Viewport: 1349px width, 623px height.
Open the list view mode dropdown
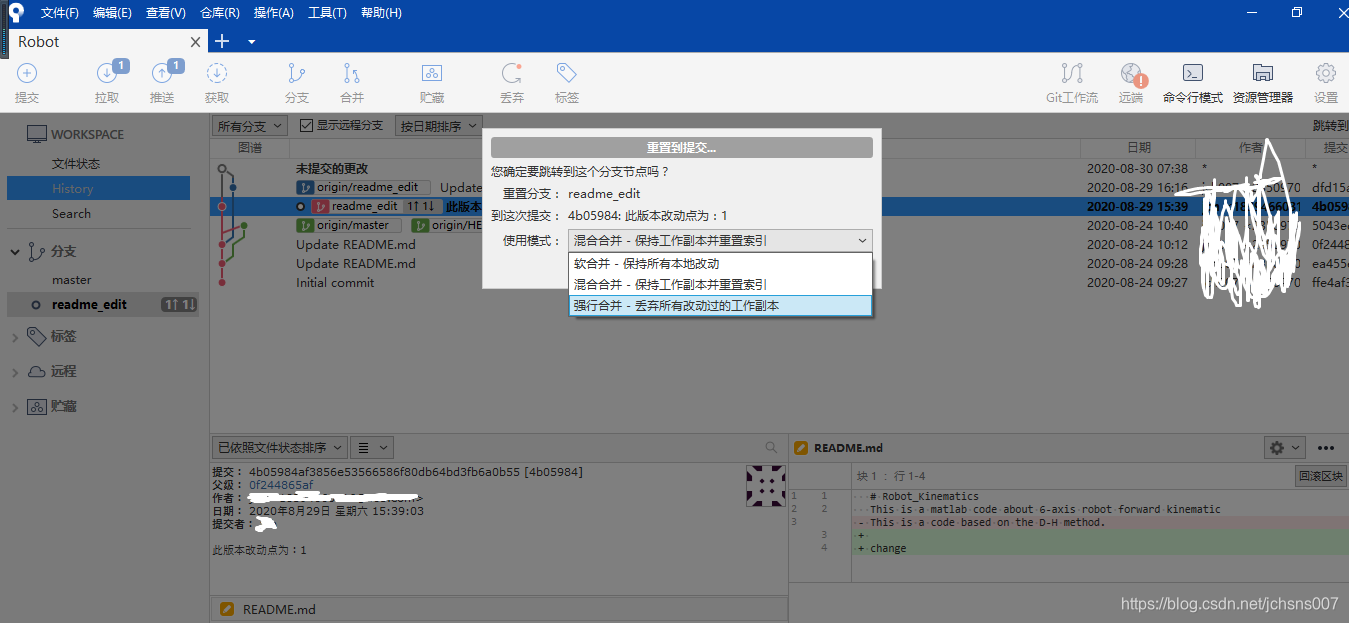(372, 447)
